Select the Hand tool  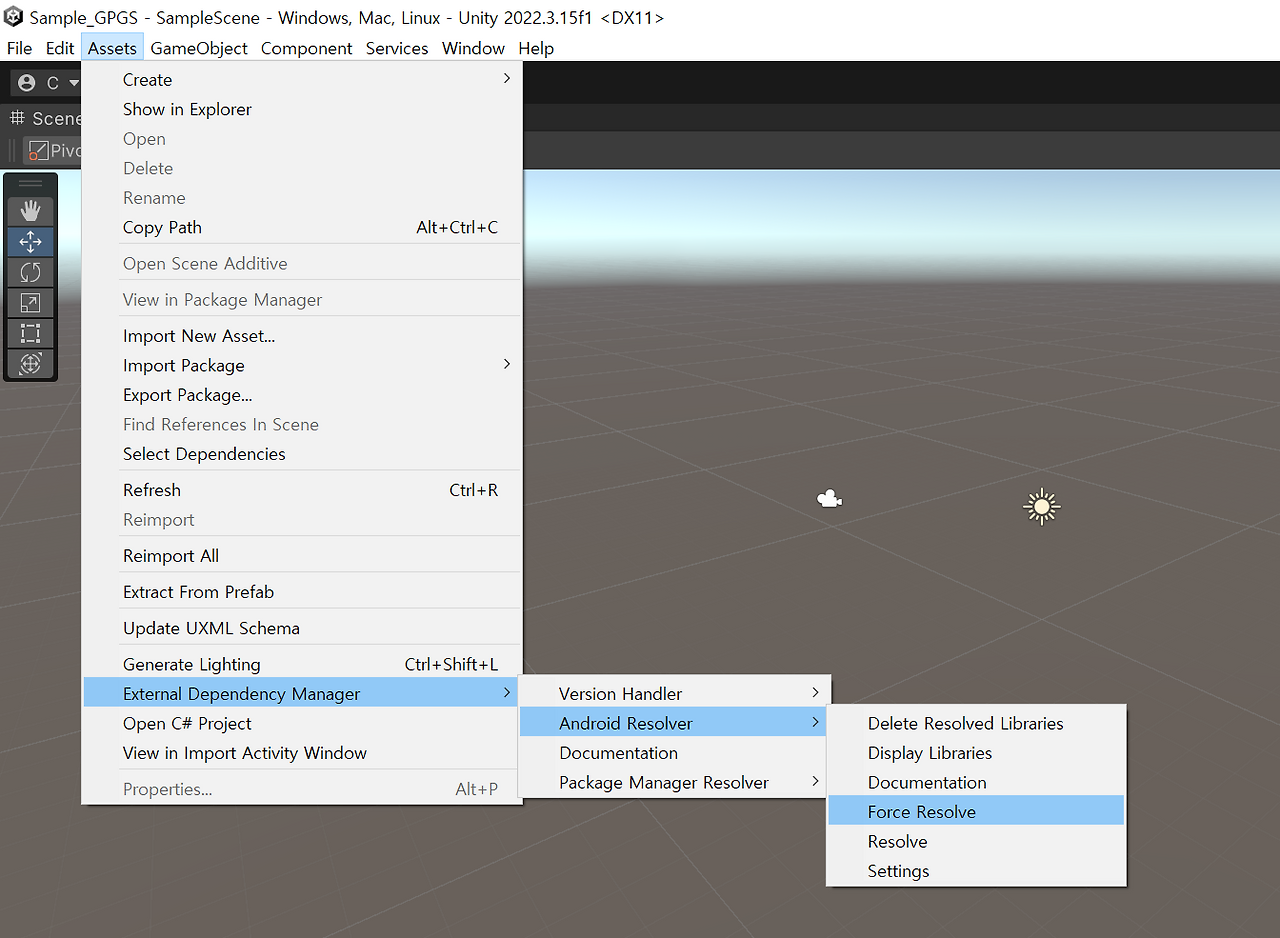click(x=30, y=210)
